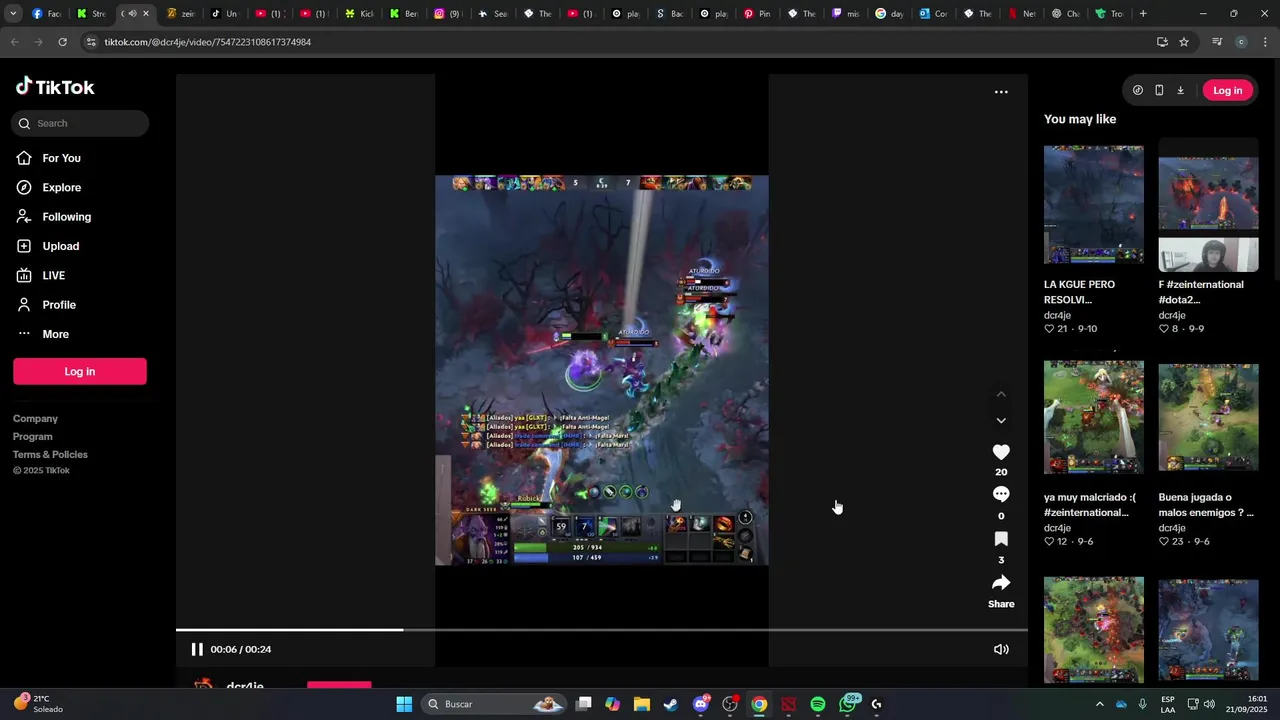This screenshot has height=720, width=1280.
Task: Open the Following feed
Action: pos(66,217)
